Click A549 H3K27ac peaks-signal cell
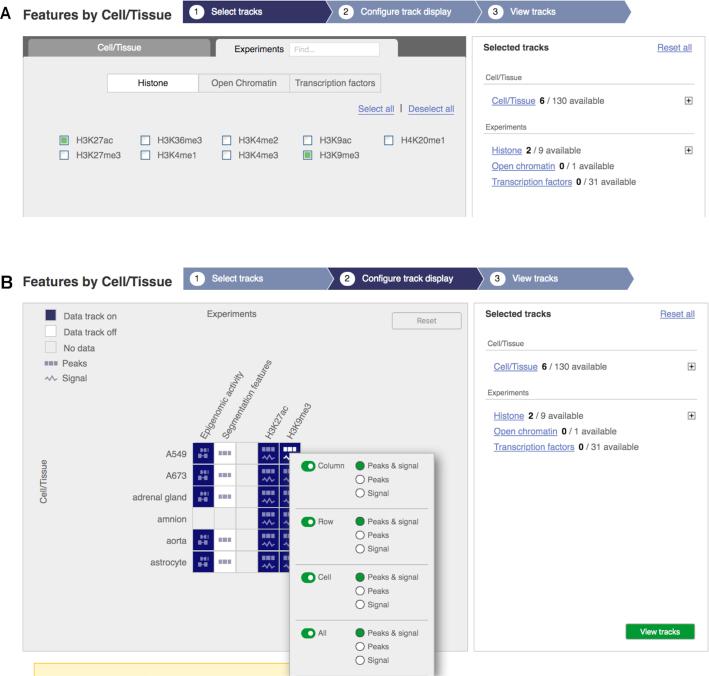The image size is (709, 676). (268, 453)
